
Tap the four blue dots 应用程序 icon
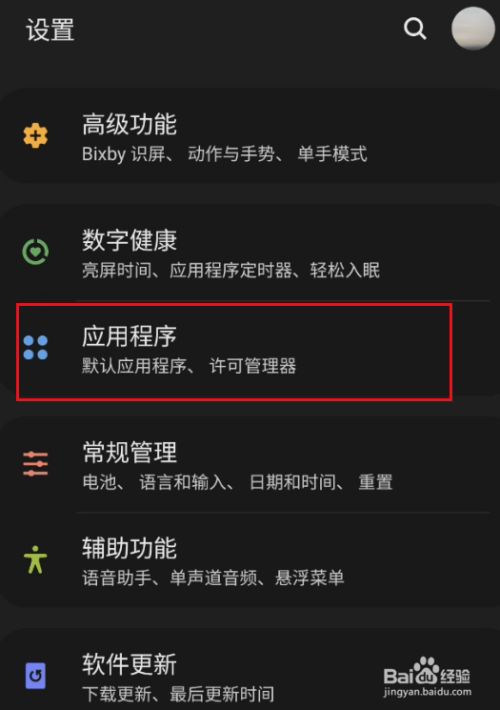35,348
